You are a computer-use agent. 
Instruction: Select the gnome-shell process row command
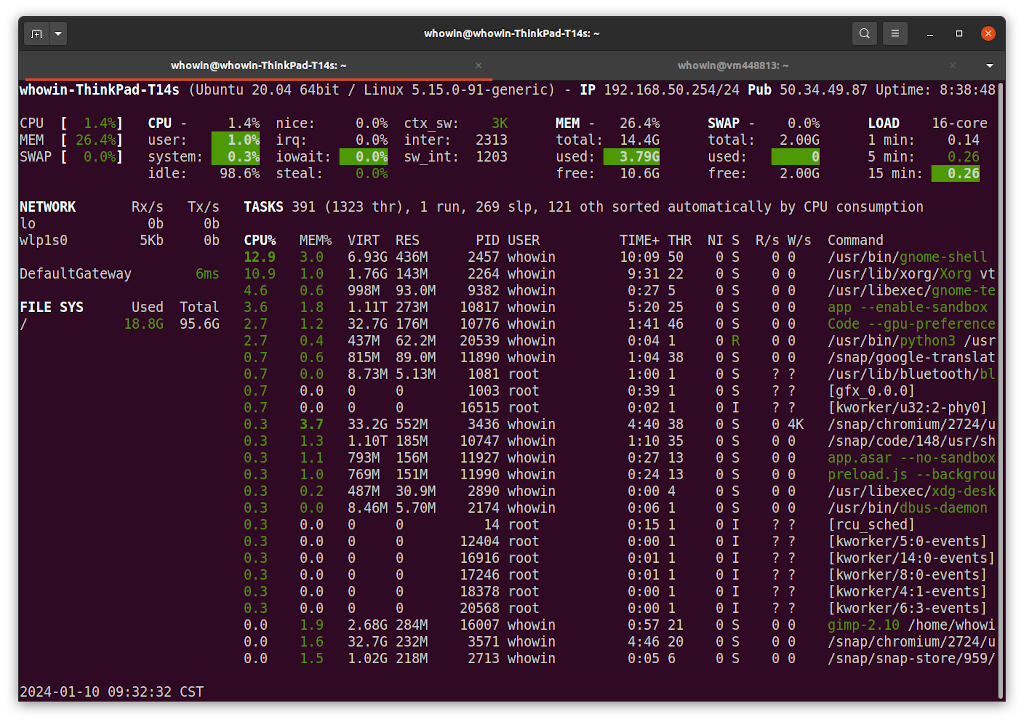[907, 257]
